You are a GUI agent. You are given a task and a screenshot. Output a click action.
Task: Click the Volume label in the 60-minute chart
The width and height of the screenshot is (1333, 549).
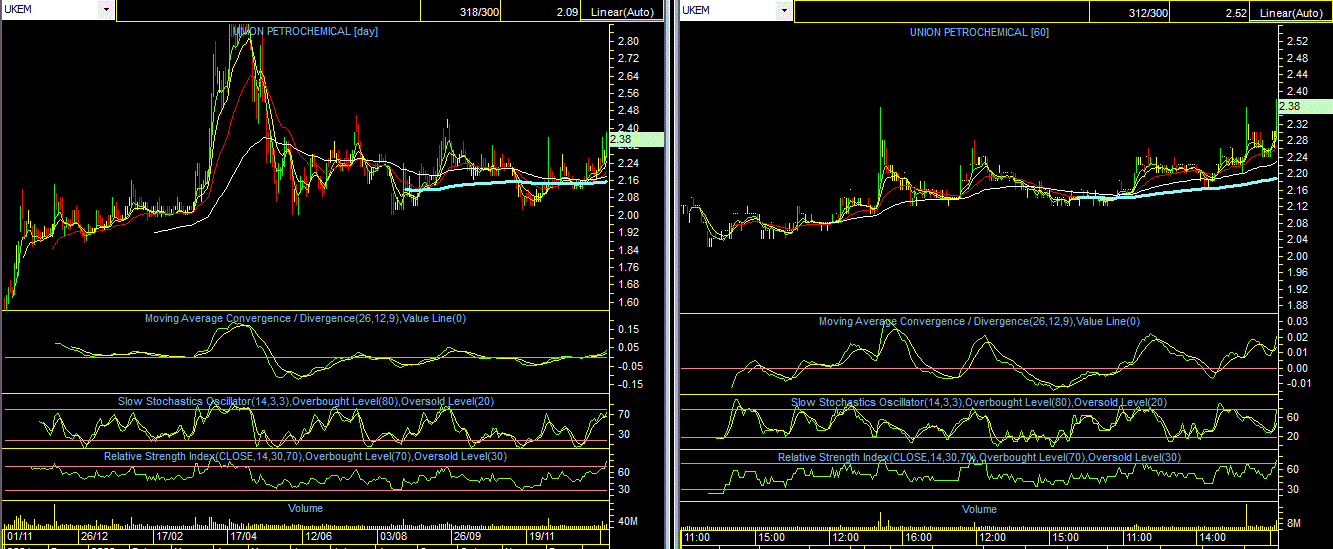pyautogui.click(x=979, y=509)
